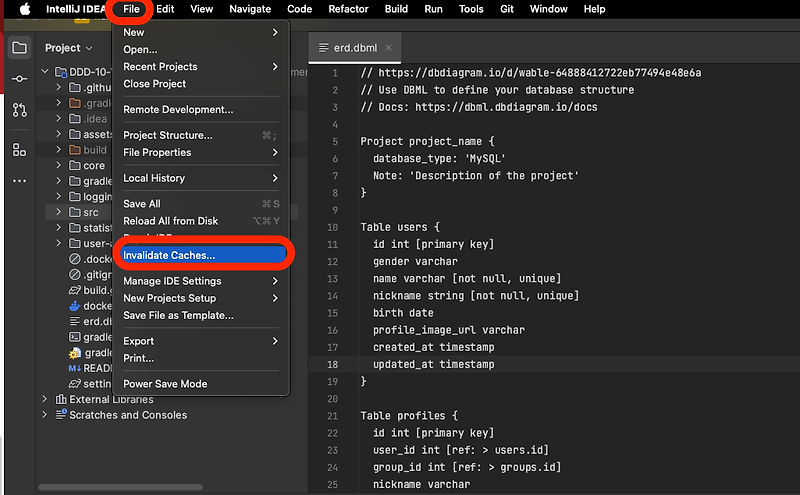Select the build.gradle elephant icon
Screen dimensions: 800x495
(74, 290)
